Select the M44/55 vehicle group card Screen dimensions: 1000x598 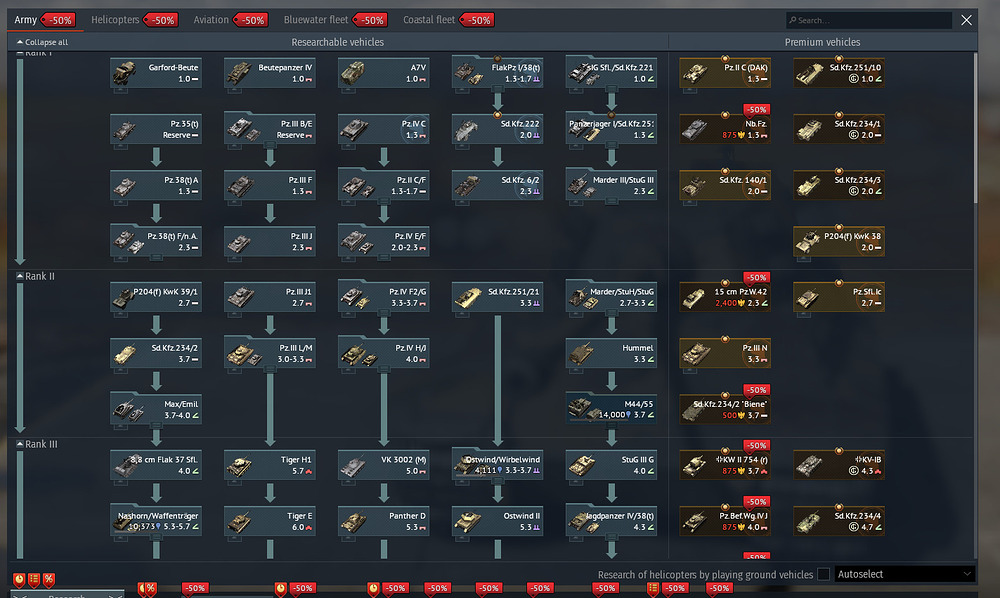pos(611,409)
